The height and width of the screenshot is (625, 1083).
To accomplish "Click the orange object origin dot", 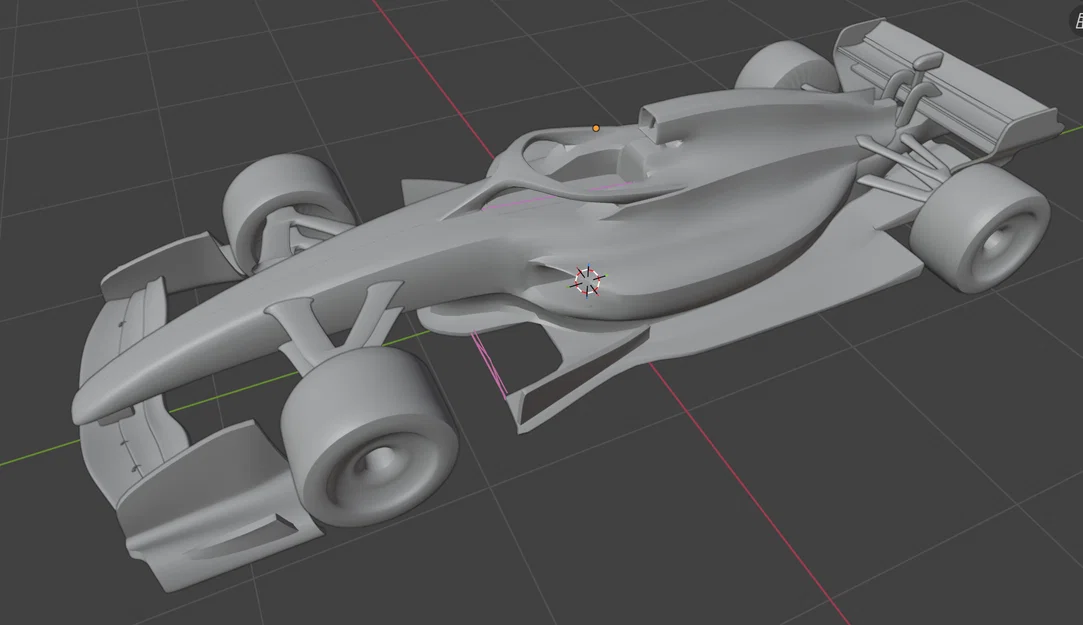I will [x=594, y=128].
